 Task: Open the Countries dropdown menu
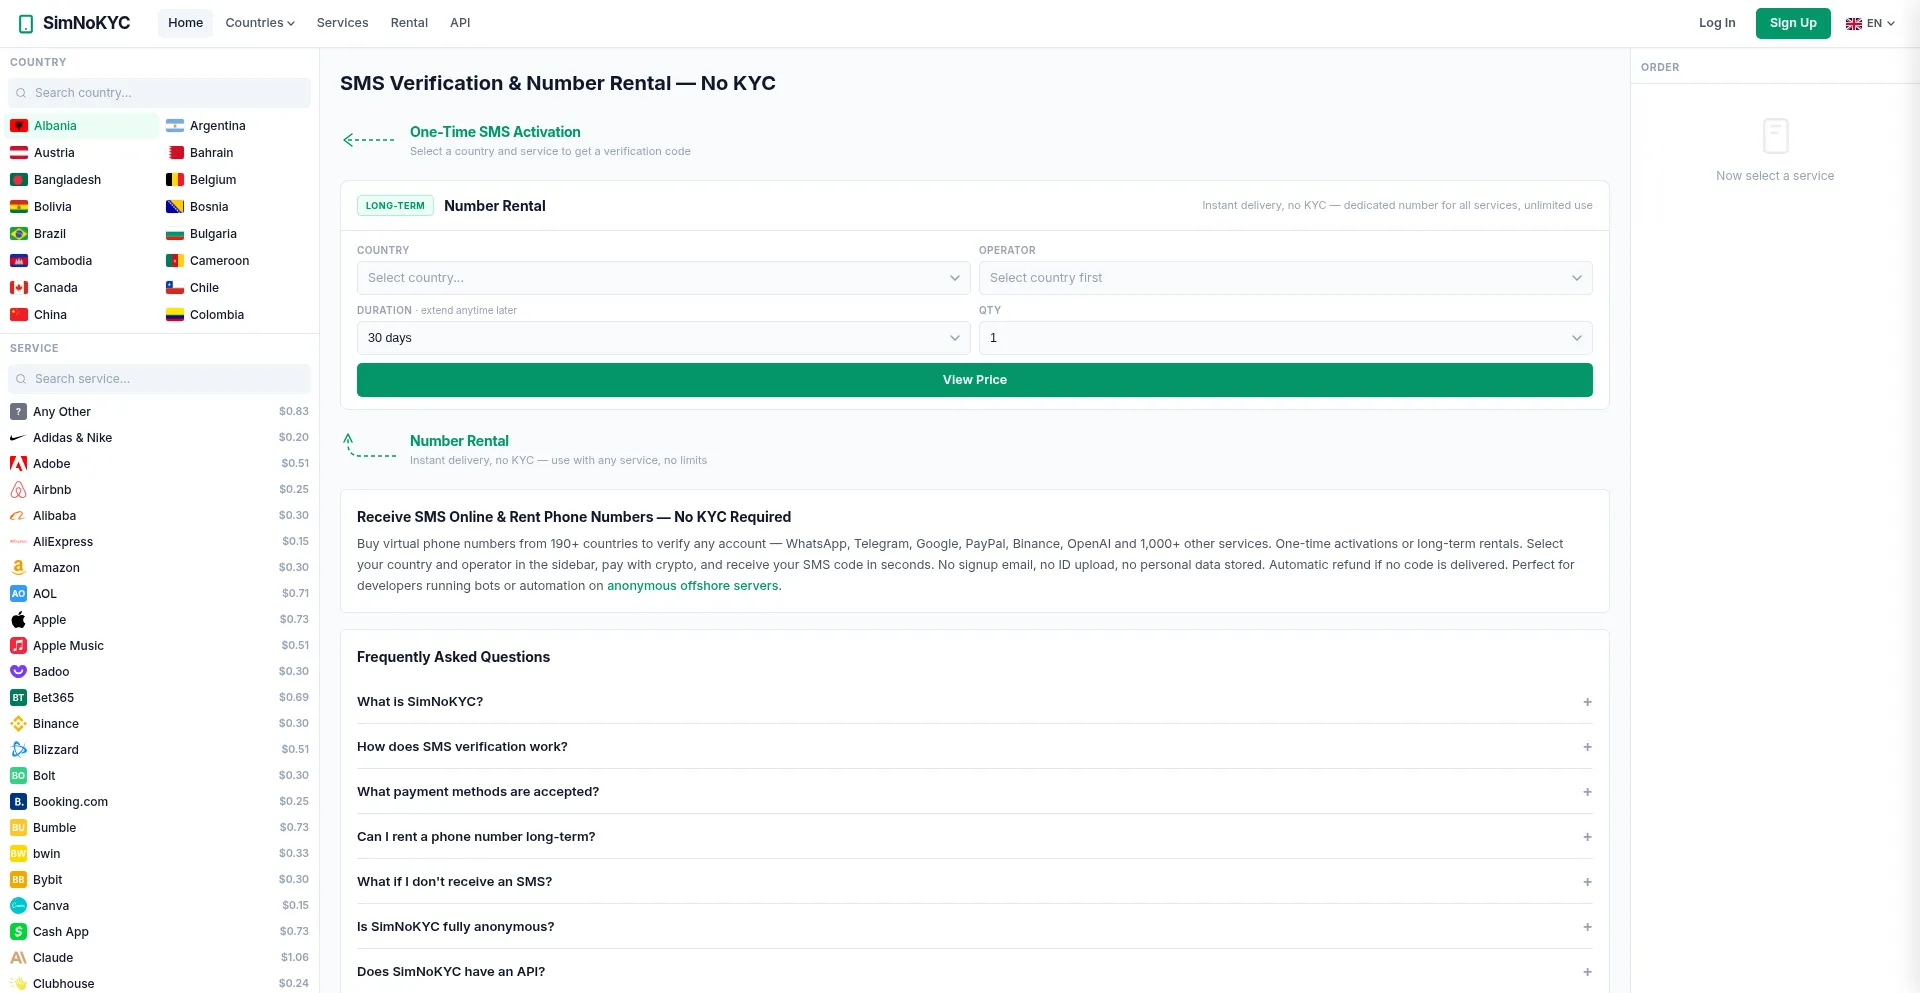point(260,23)
